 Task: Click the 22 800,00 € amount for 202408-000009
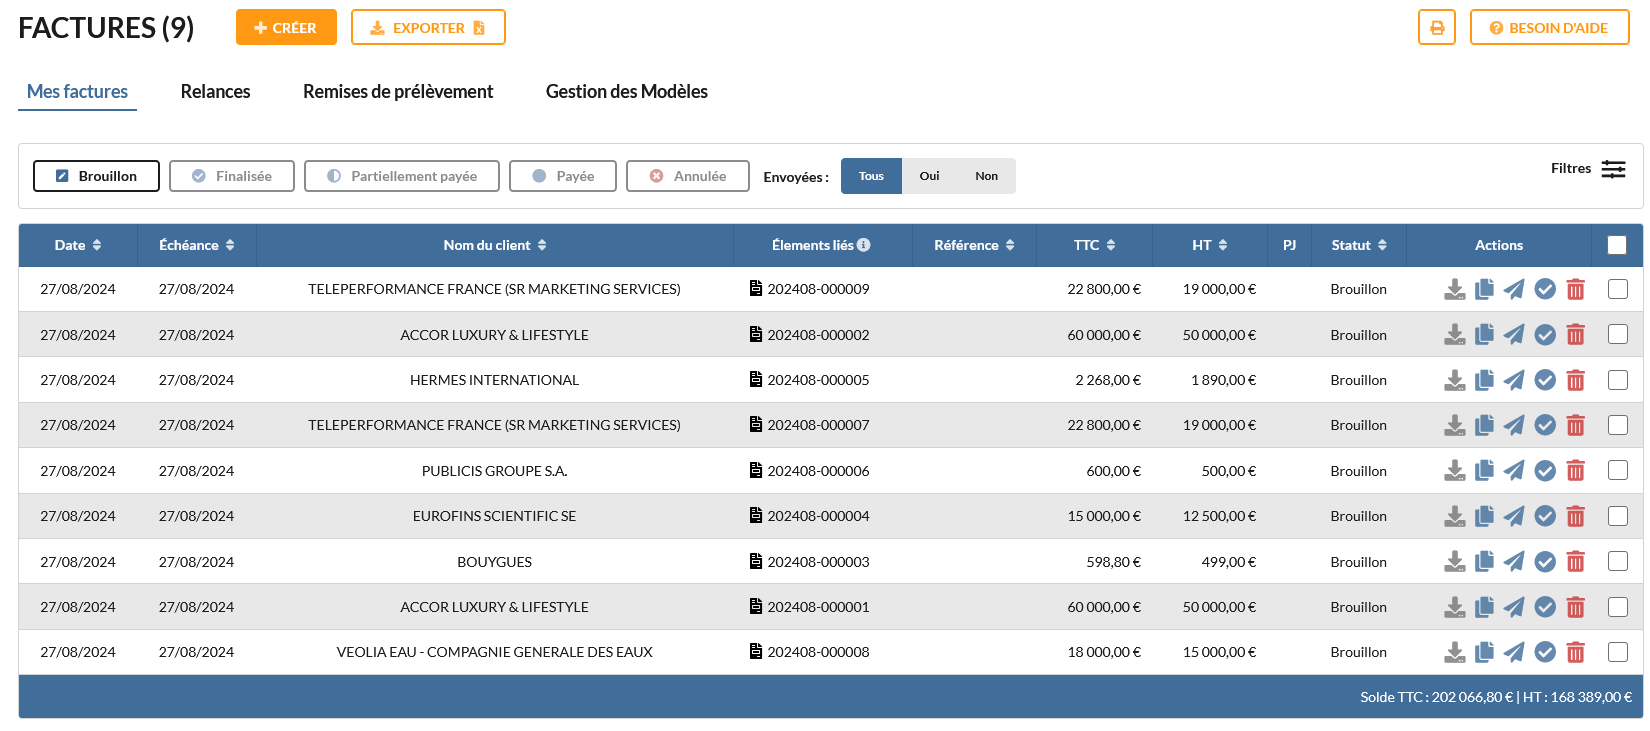pos(1104,289)
